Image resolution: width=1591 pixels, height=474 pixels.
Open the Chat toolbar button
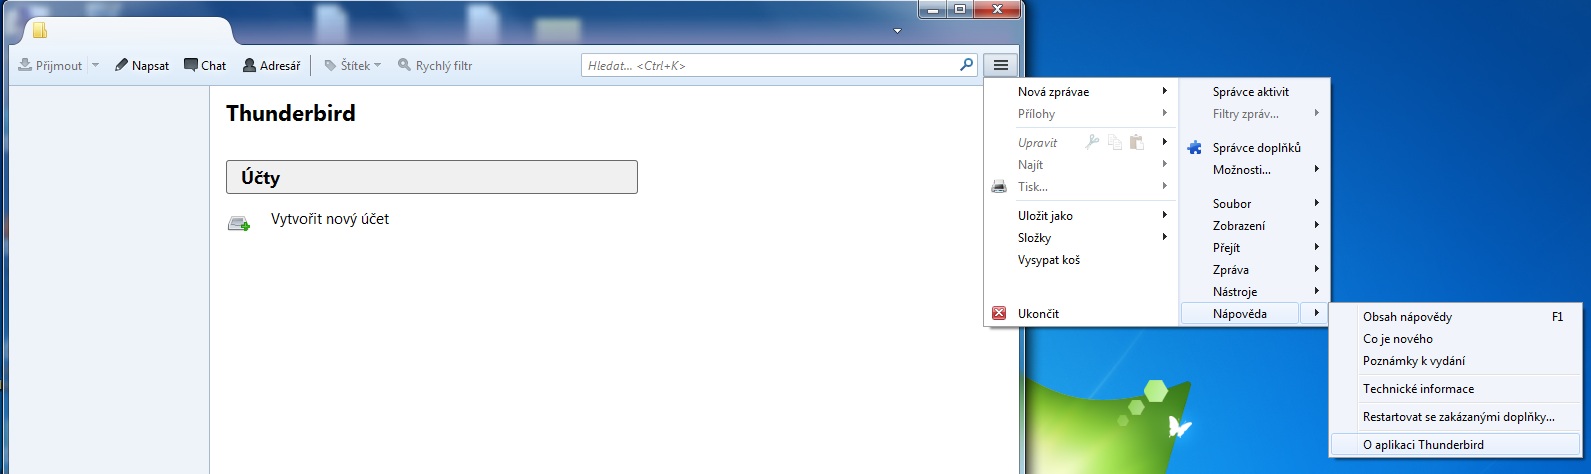pyautogui.click(x=205, y=65)
